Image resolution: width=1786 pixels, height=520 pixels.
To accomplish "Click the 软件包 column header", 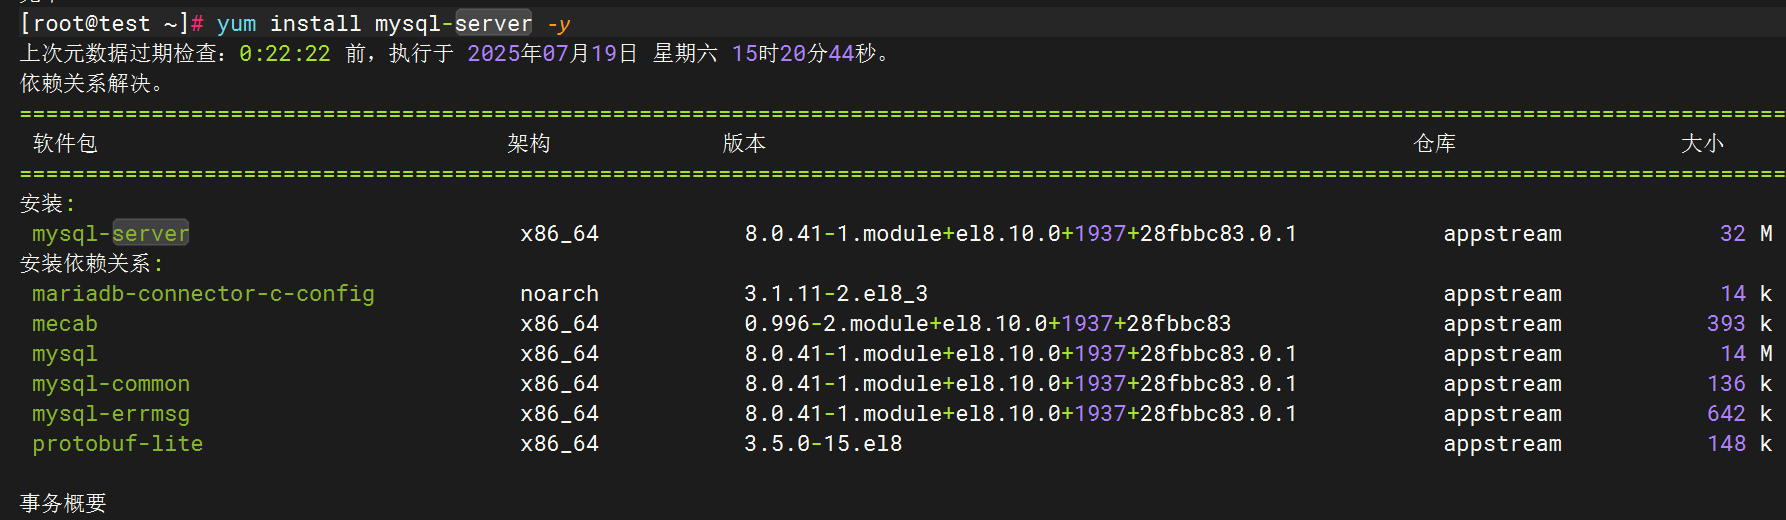I will pyautogui.click(x=65, y=144).
